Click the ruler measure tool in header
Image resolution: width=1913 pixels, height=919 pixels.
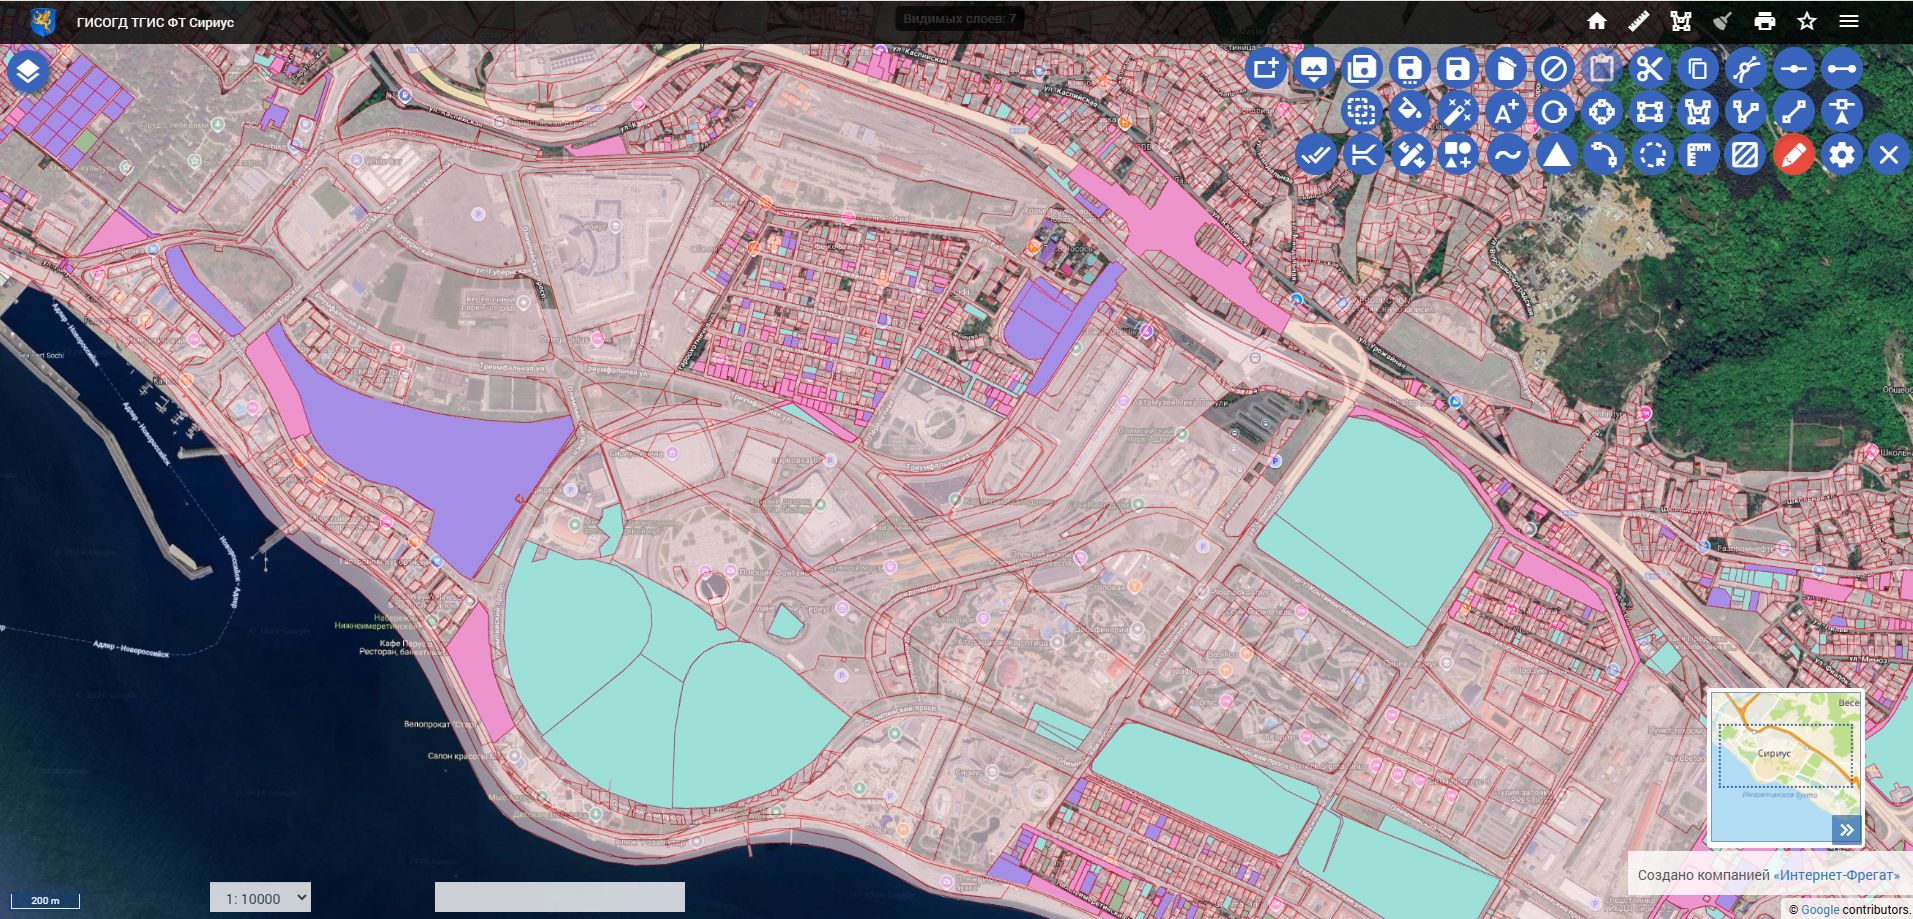coord(1638,21)
